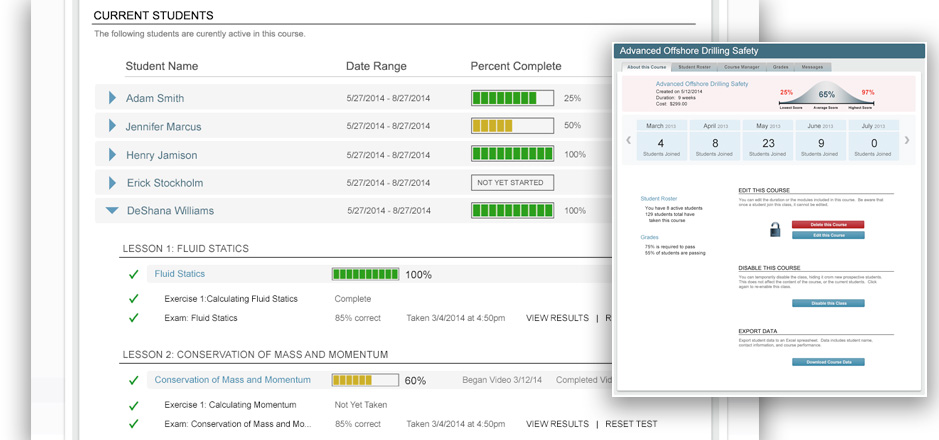Viewport: 939px width, 440px height.
Task: Expand Erick Stockholm's student row
Action: 112,183
